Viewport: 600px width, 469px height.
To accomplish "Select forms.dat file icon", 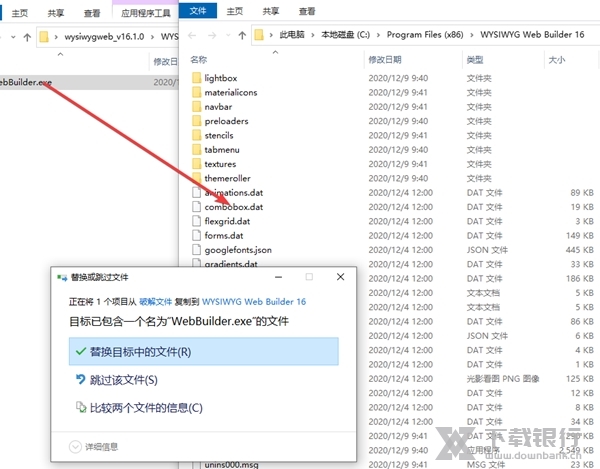I will pyautogui.click(x=196, y=235).
